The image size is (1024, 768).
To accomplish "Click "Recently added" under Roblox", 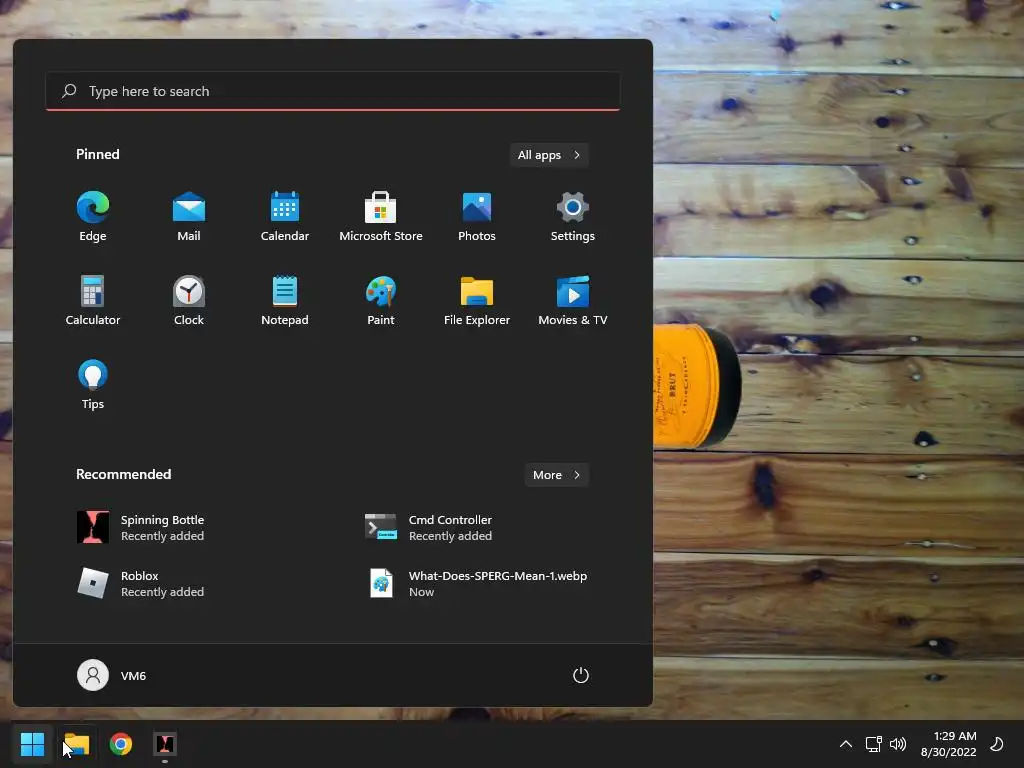I will coord(162,592).
